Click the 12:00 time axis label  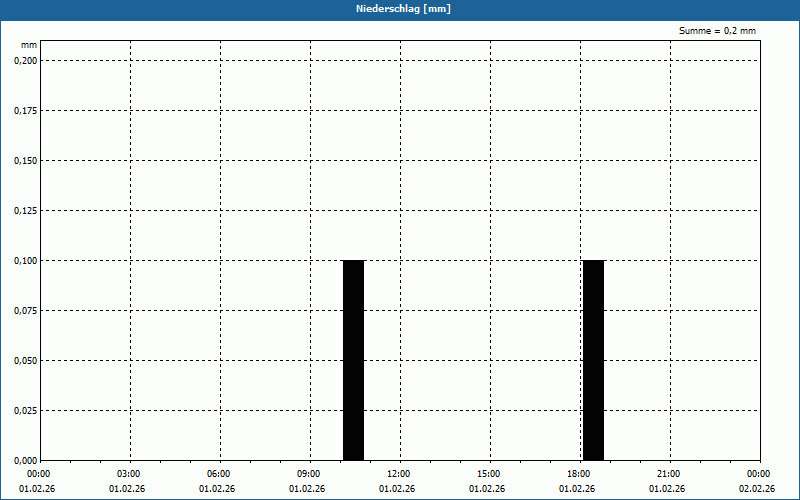coord(399,474)
